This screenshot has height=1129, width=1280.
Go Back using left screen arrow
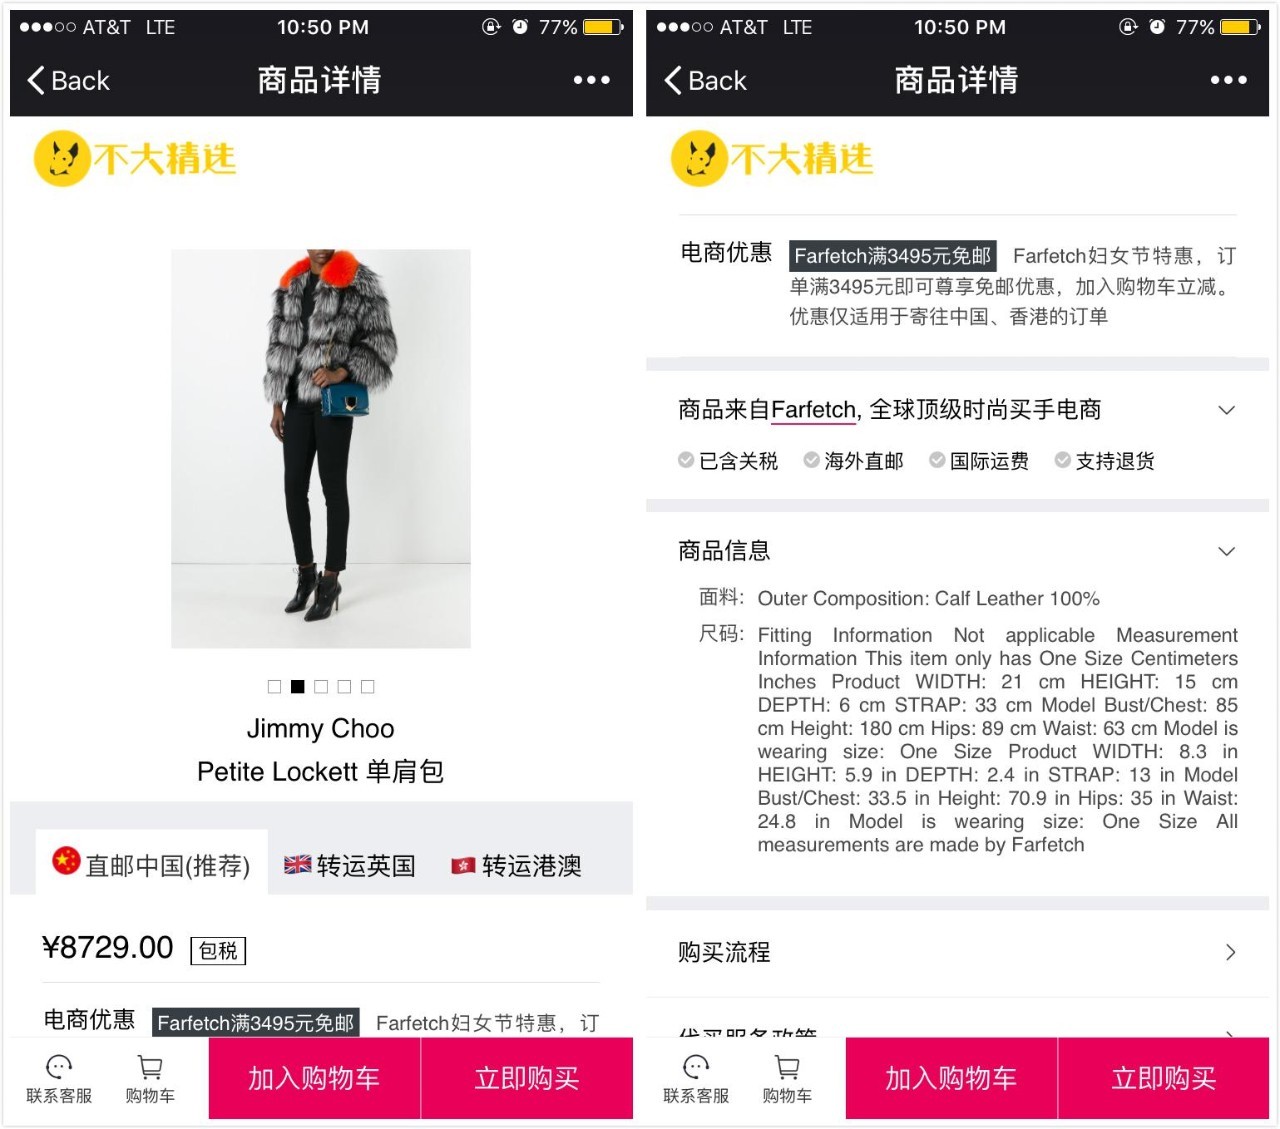pos(68,81)
